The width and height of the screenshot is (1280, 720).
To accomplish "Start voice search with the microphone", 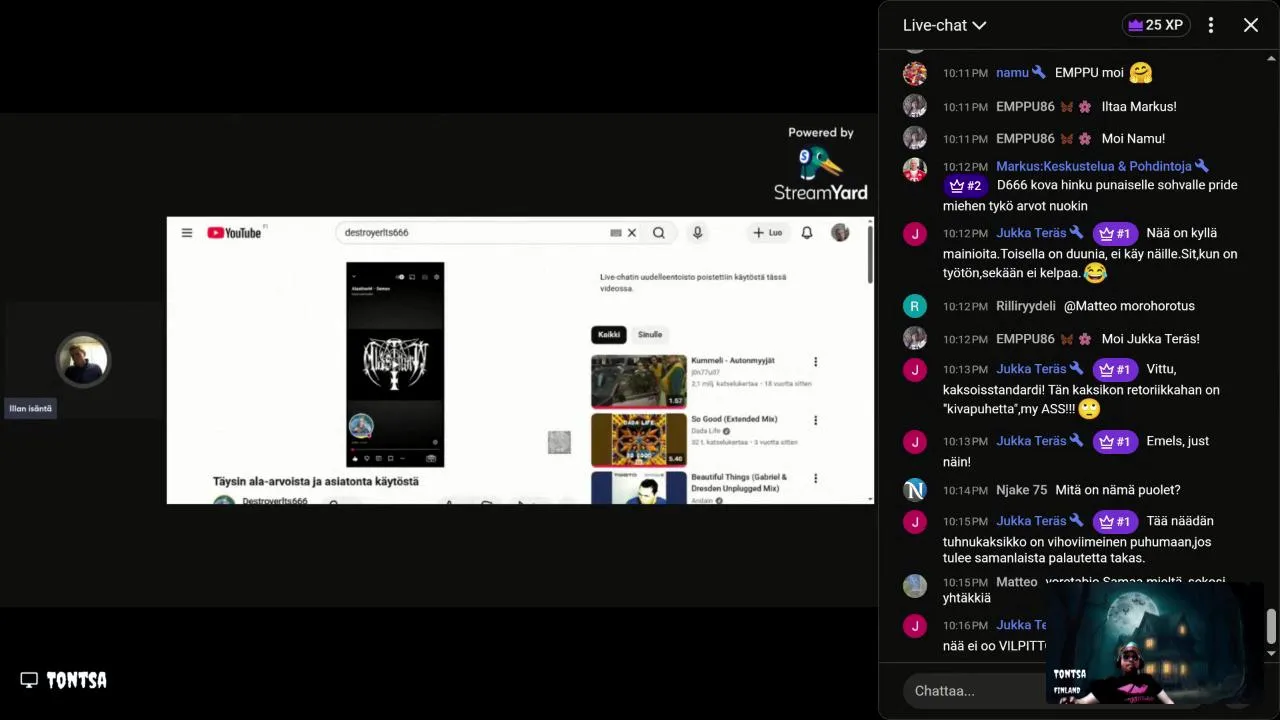I will (698, 233).
